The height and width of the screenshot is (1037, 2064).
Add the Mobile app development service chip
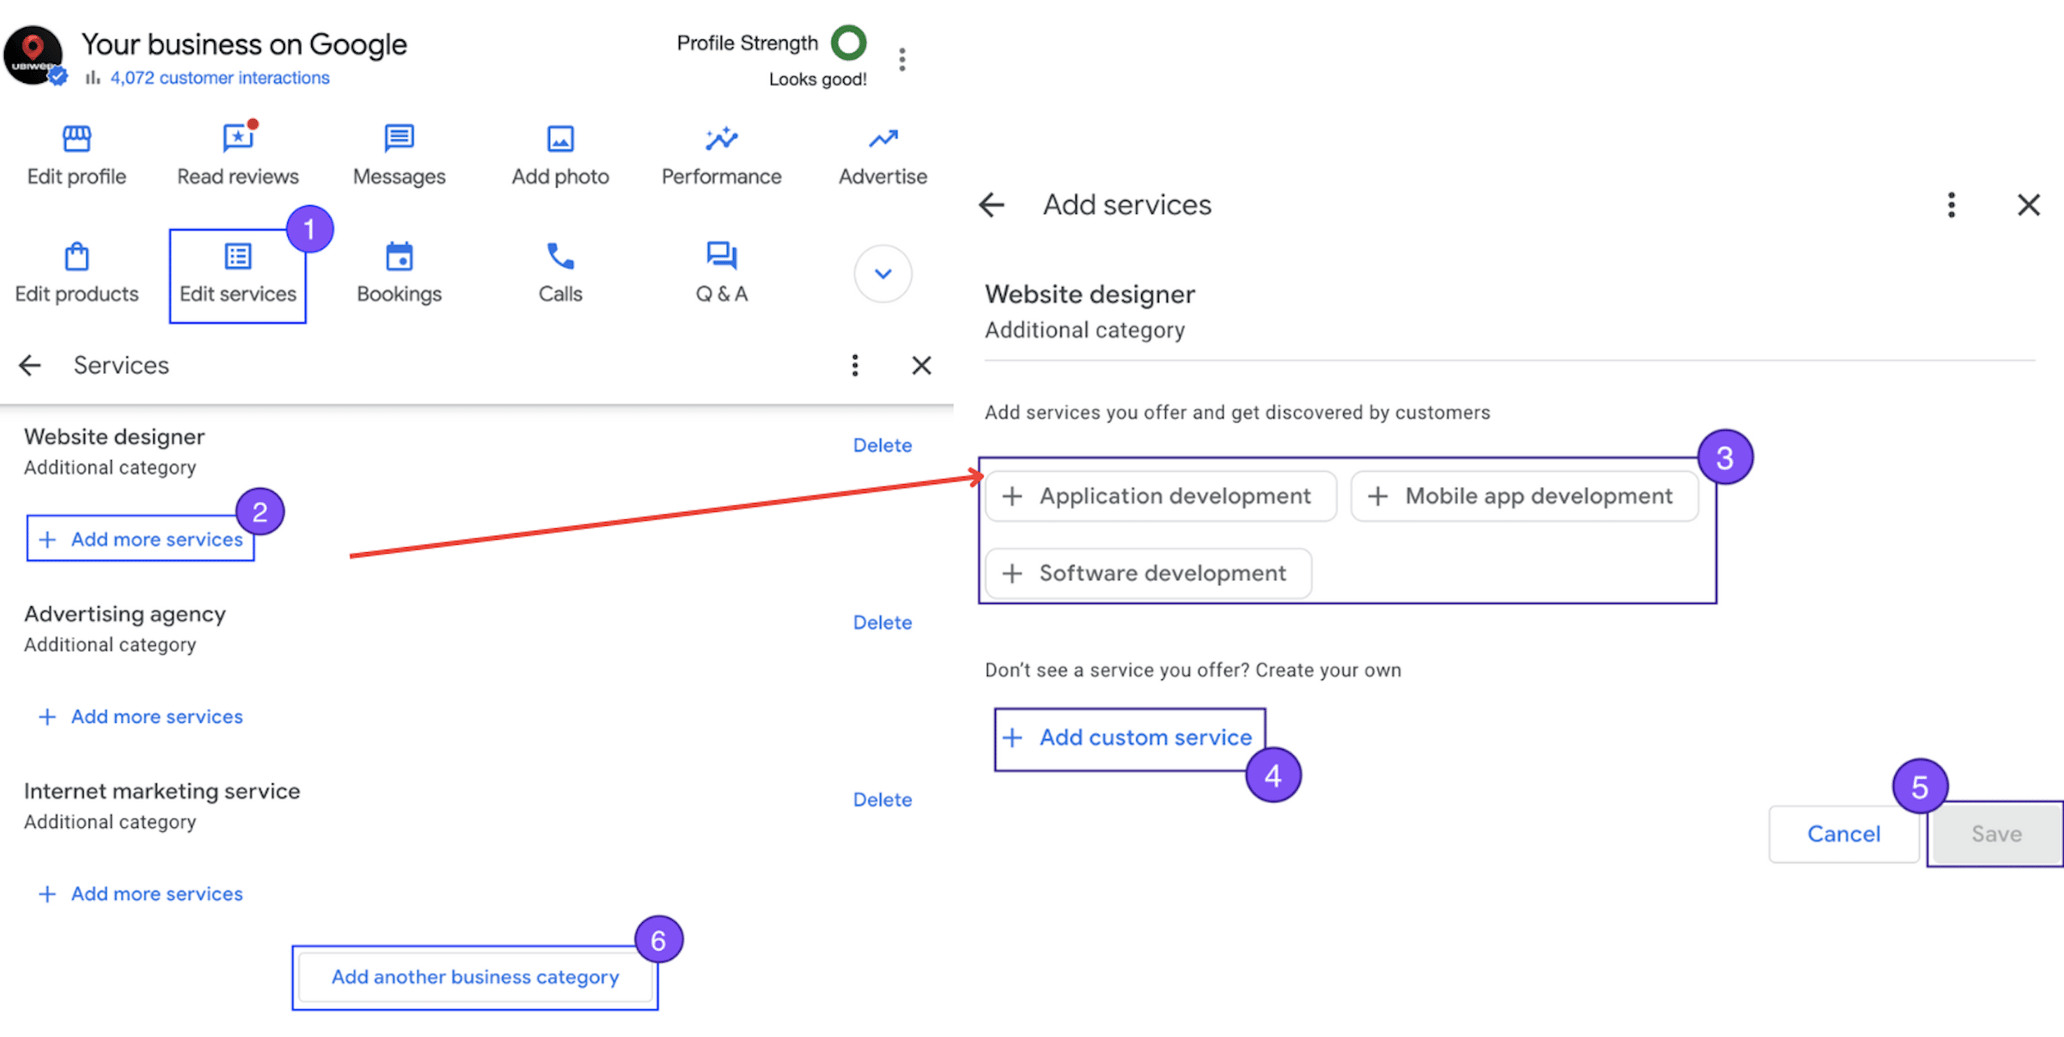tap(1524, 495)
